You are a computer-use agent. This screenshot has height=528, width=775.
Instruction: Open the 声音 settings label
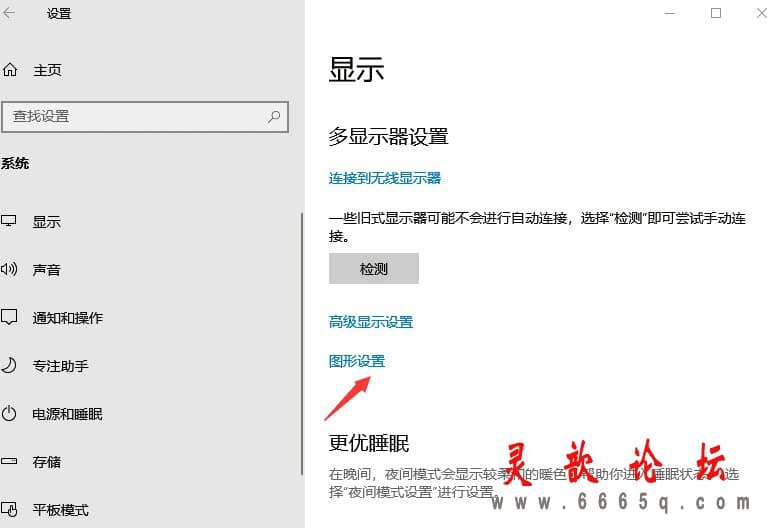click(x=47, y=270)
